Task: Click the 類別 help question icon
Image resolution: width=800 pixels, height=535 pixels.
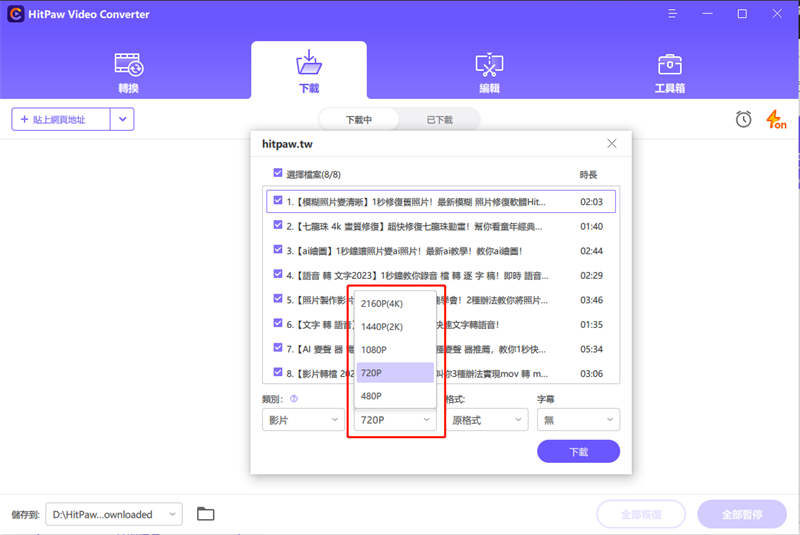Action: tap(294, 399)
